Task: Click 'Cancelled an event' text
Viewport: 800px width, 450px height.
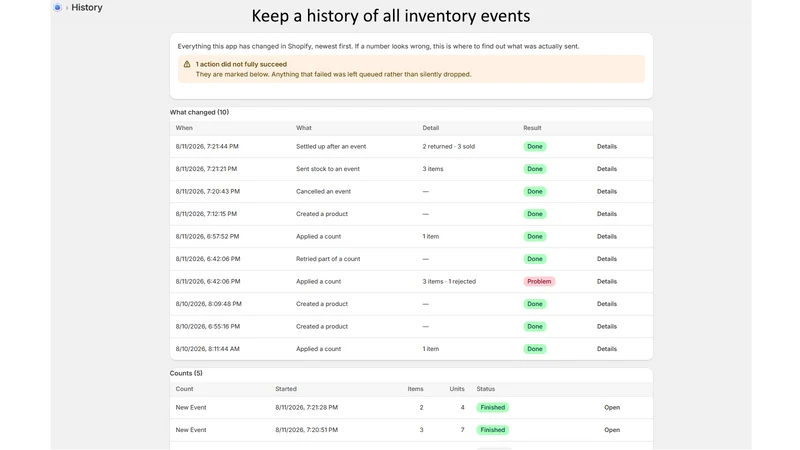Action: tap(323, 191)
